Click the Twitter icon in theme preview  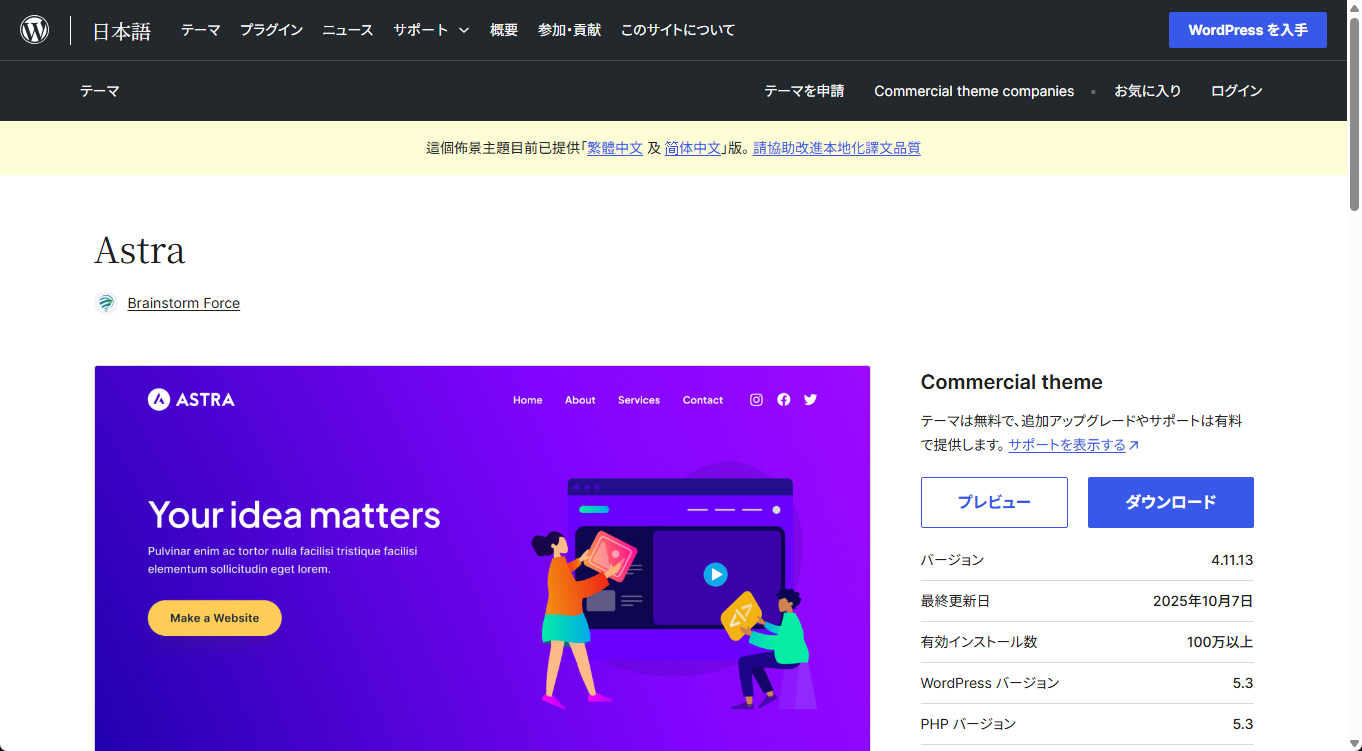[x=810, y=400]
